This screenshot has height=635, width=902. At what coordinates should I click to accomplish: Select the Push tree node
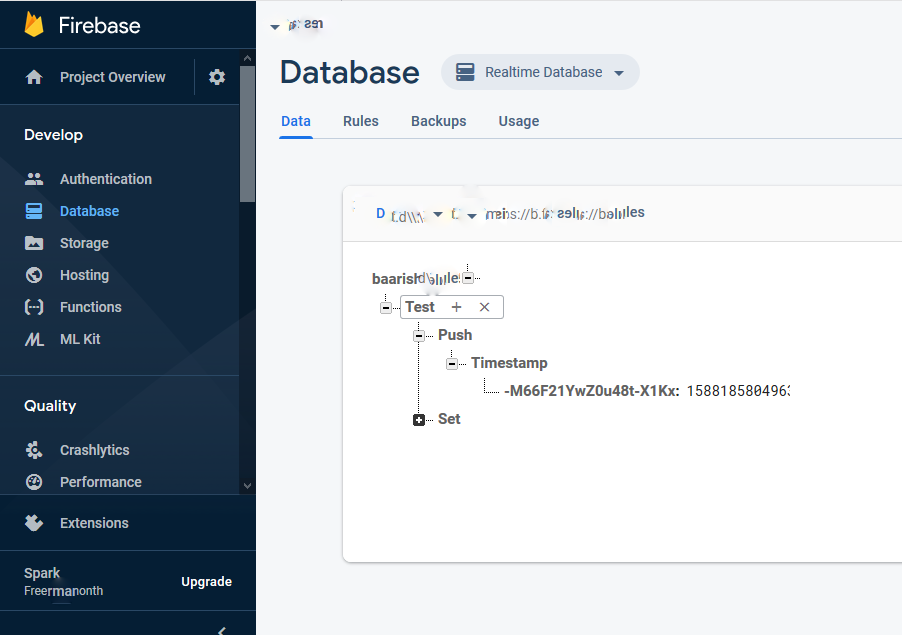pos(455,335)
